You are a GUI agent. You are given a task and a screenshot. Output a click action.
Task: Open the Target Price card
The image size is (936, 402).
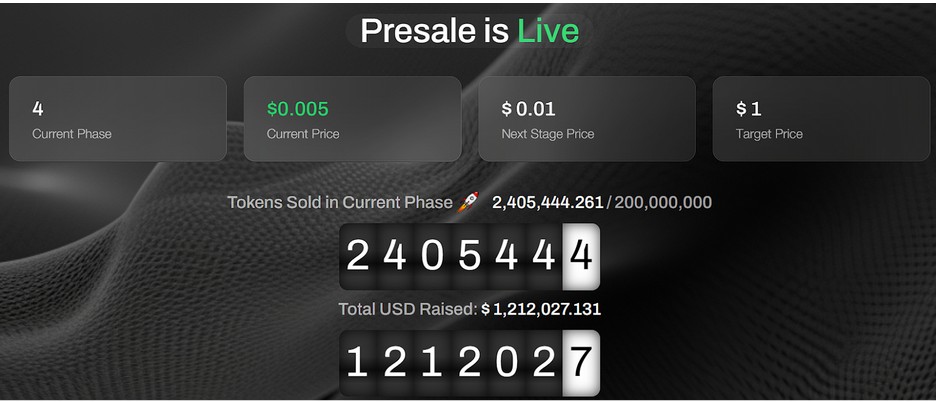(821, 118)
